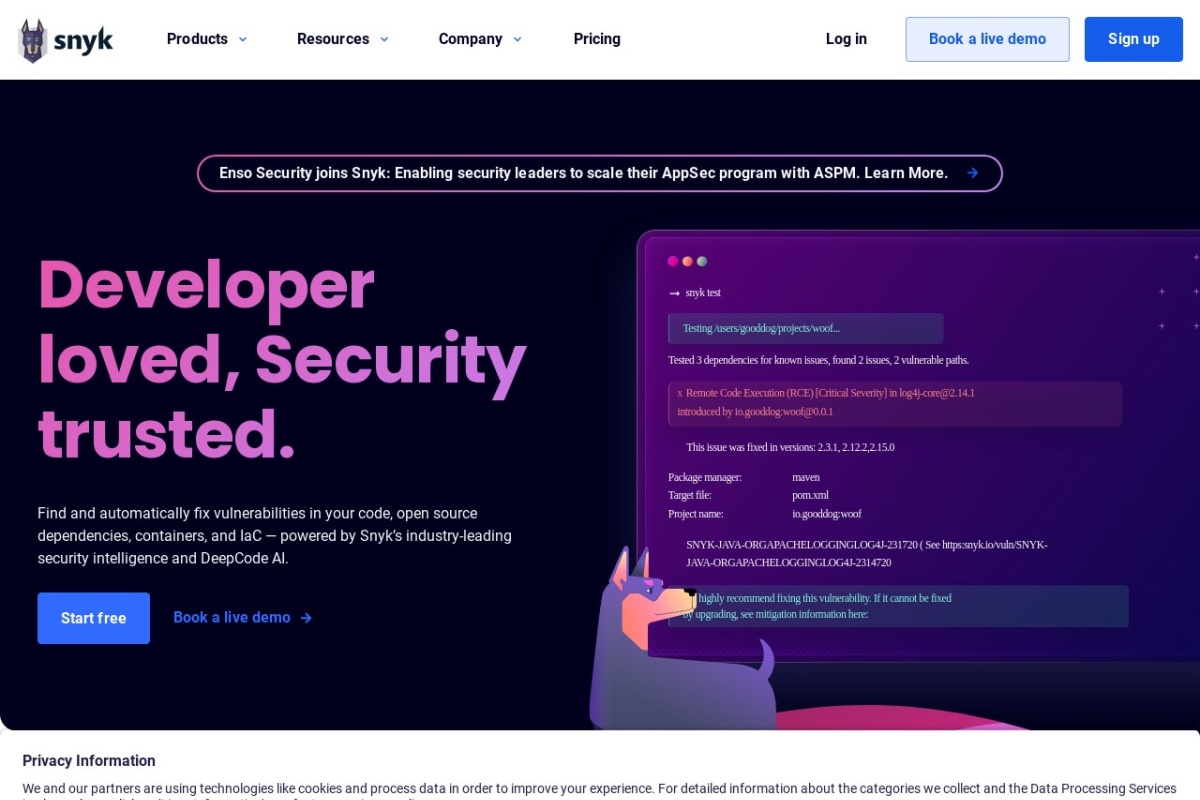This screenshot has height=800, width=1200.
Task: Expand the Company menu chevron
Action: [x=517, y=40]
